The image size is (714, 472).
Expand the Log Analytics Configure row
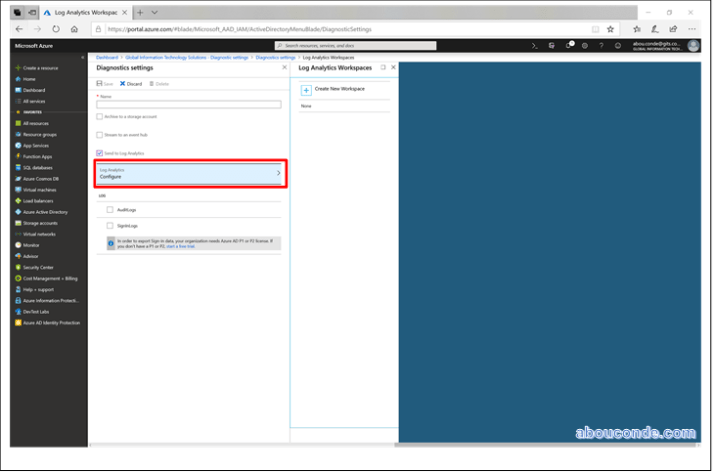pyautogui.click(x=189, y=173)
